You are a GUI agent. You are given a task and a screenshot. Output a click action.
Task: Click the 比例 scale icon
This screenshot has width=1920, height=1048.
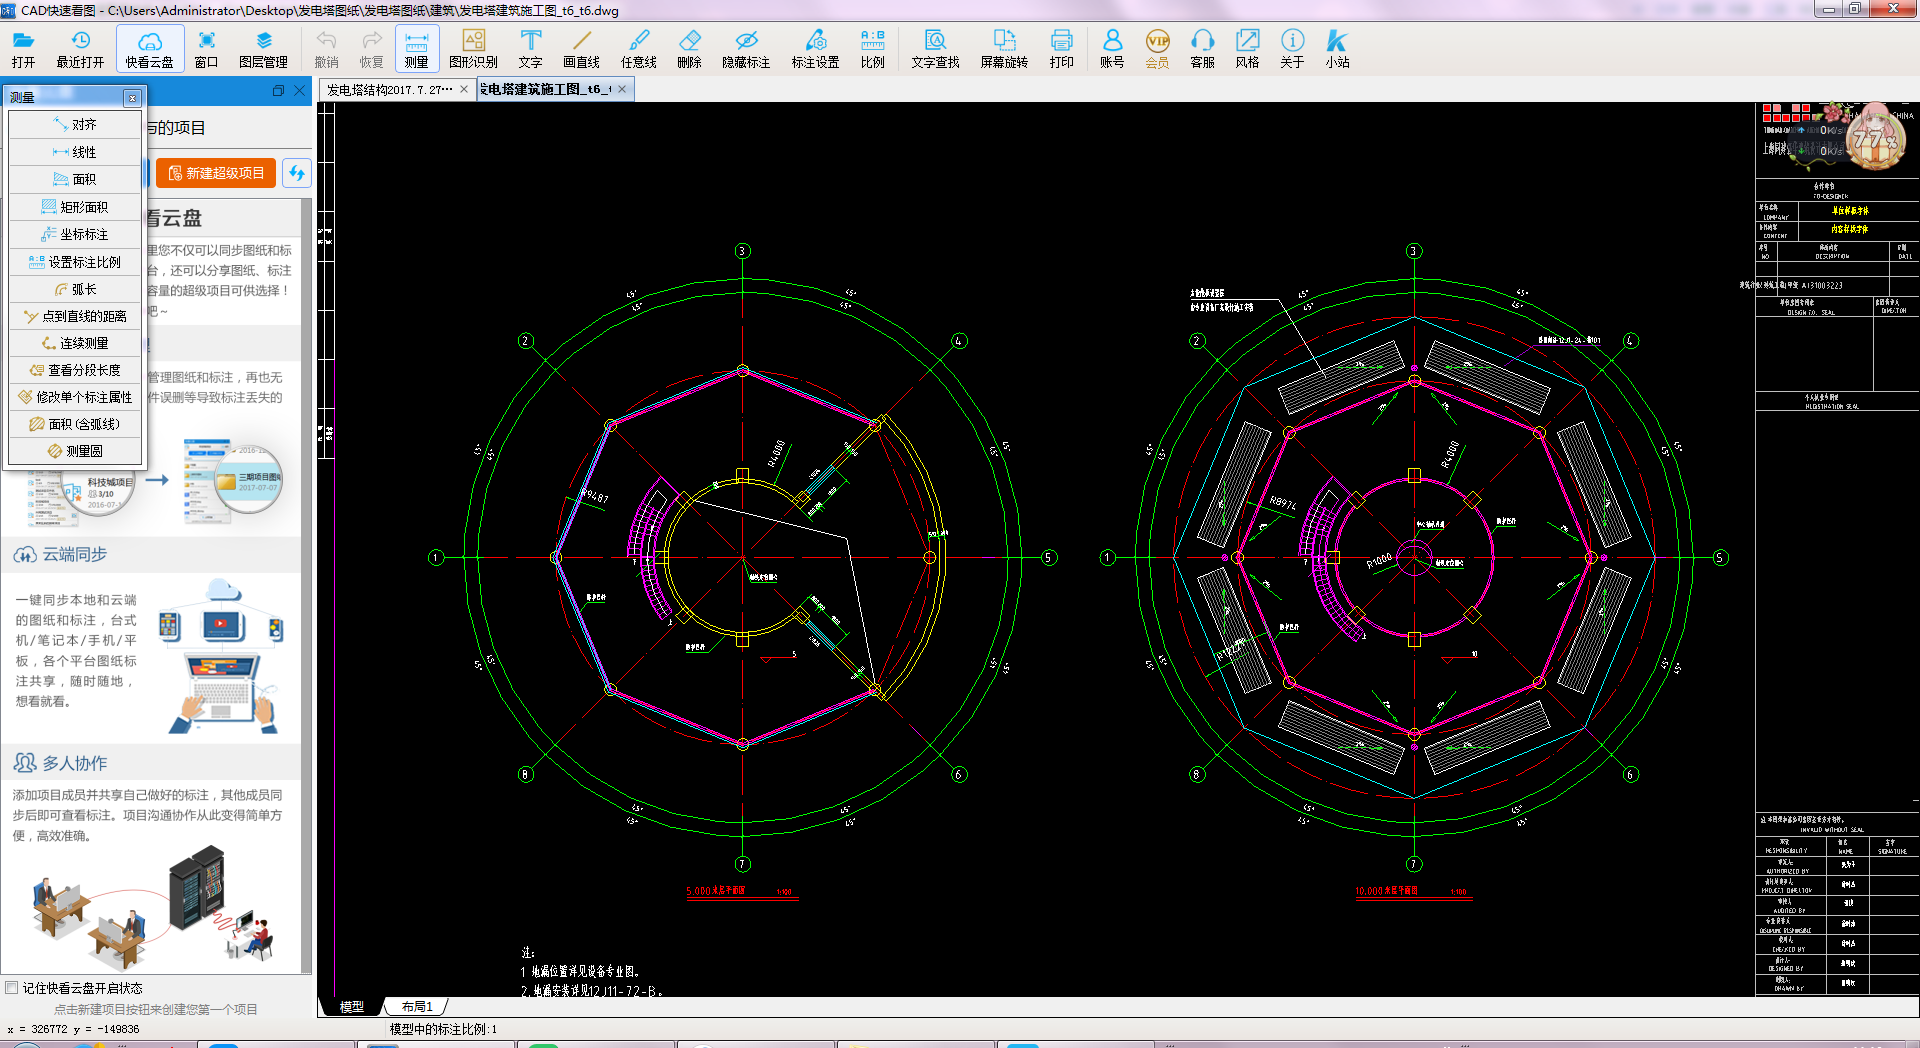tap(873, 49)
